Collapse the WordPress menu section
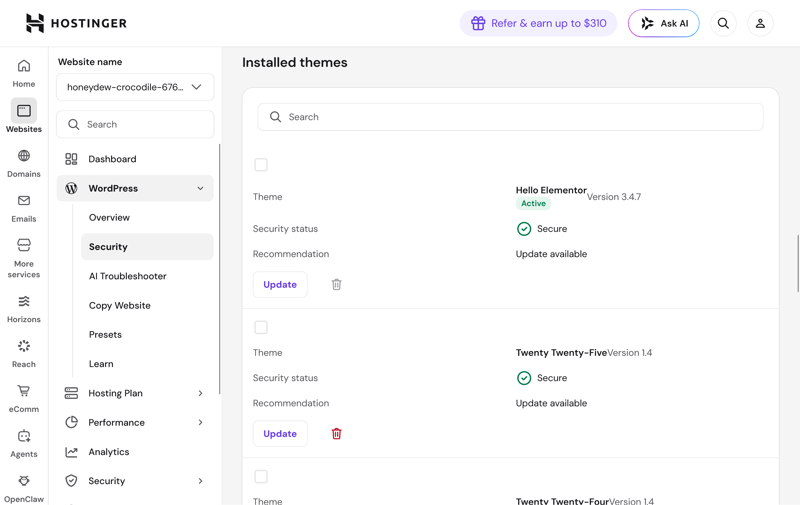This screenshot has height=505, width=800. pyautogui.click(x=201, y=188)
